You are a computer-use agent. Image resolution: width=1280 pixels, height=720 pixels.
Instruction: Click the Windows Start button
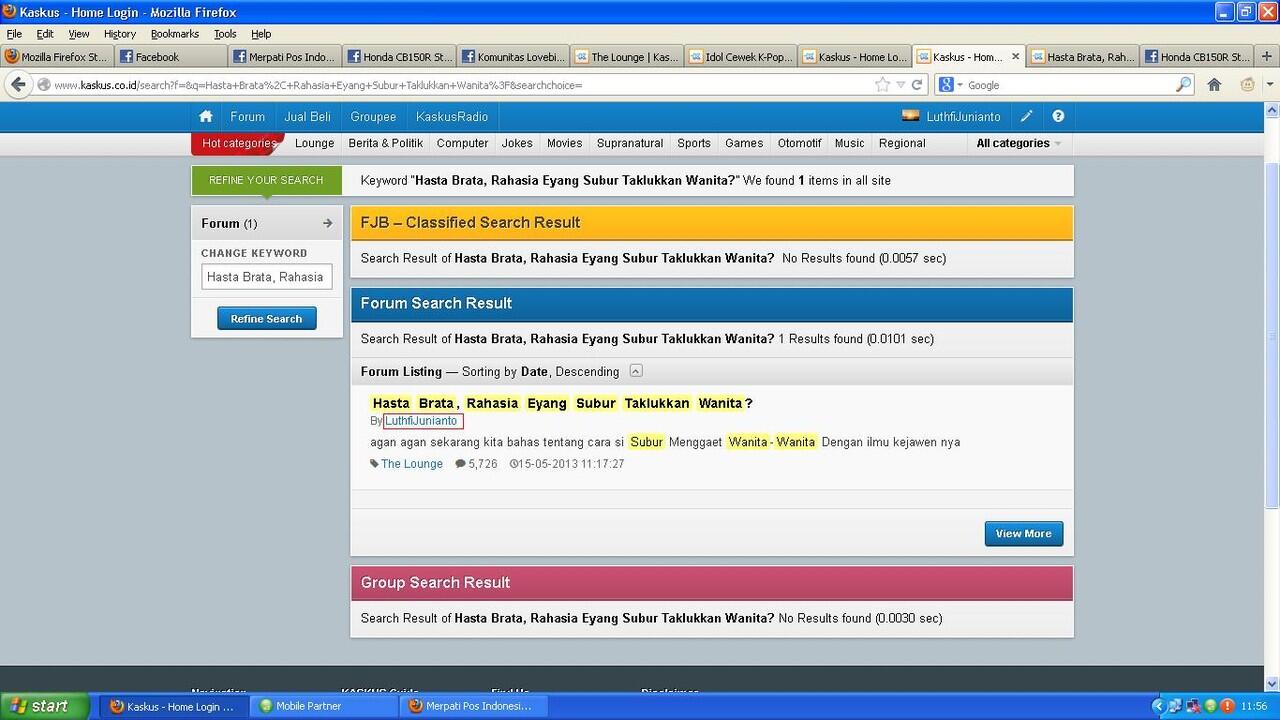pyautogui.click(x=45, y=706)
